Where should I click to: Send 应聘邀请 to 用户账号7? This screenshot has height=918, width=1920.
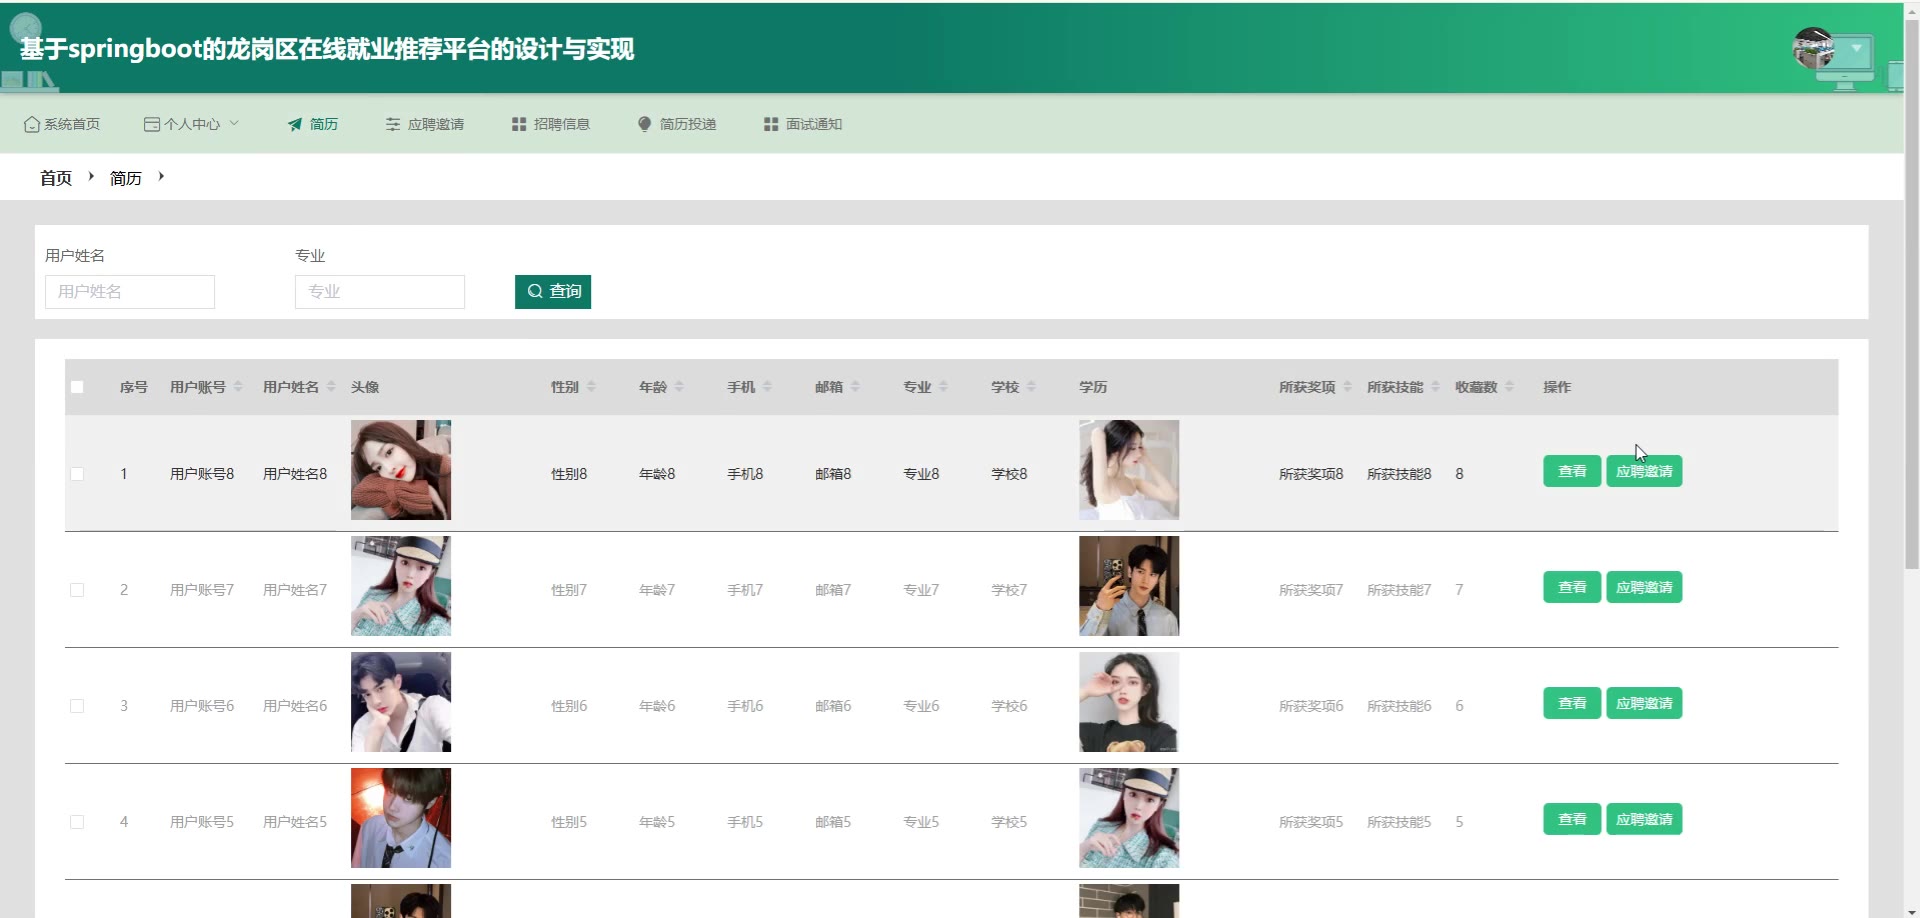(x=1644, y=587)
